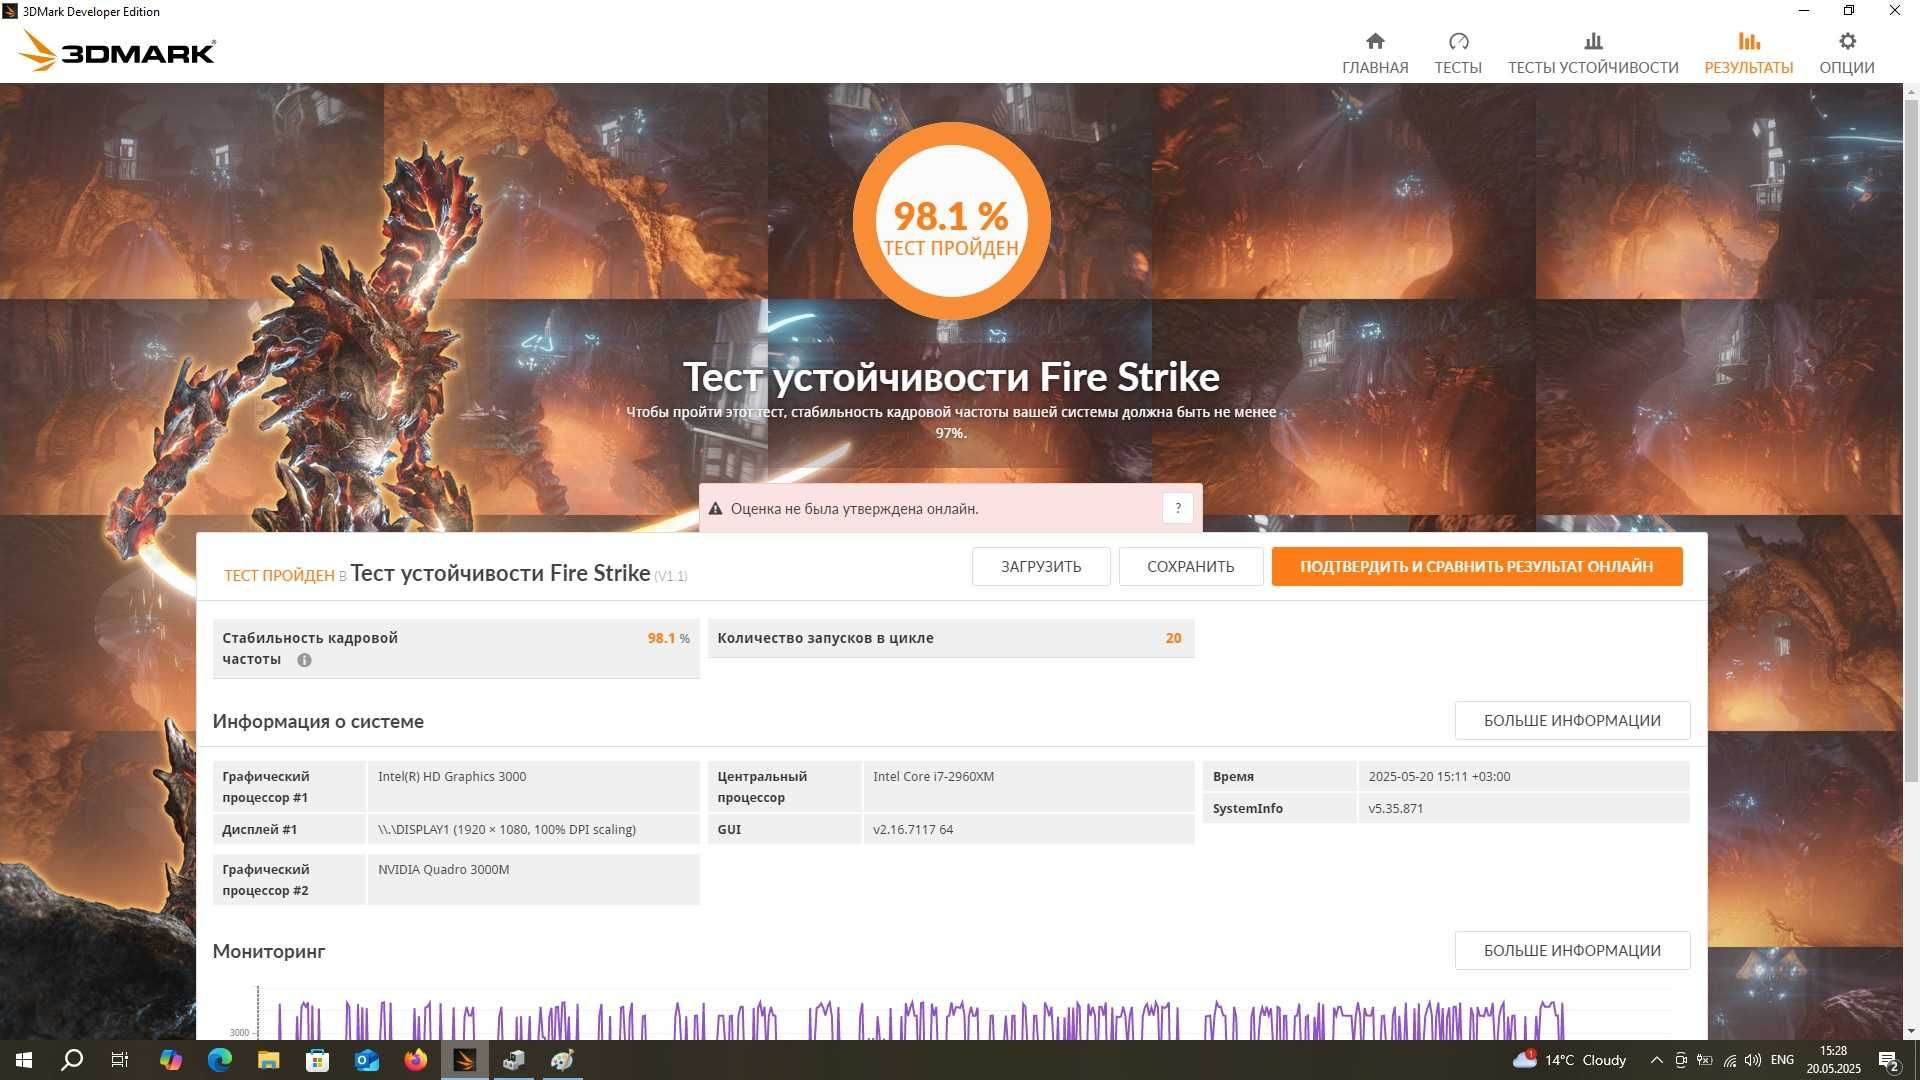
Task: Click the 3DMark taskbar icon
Action: 465,1060
